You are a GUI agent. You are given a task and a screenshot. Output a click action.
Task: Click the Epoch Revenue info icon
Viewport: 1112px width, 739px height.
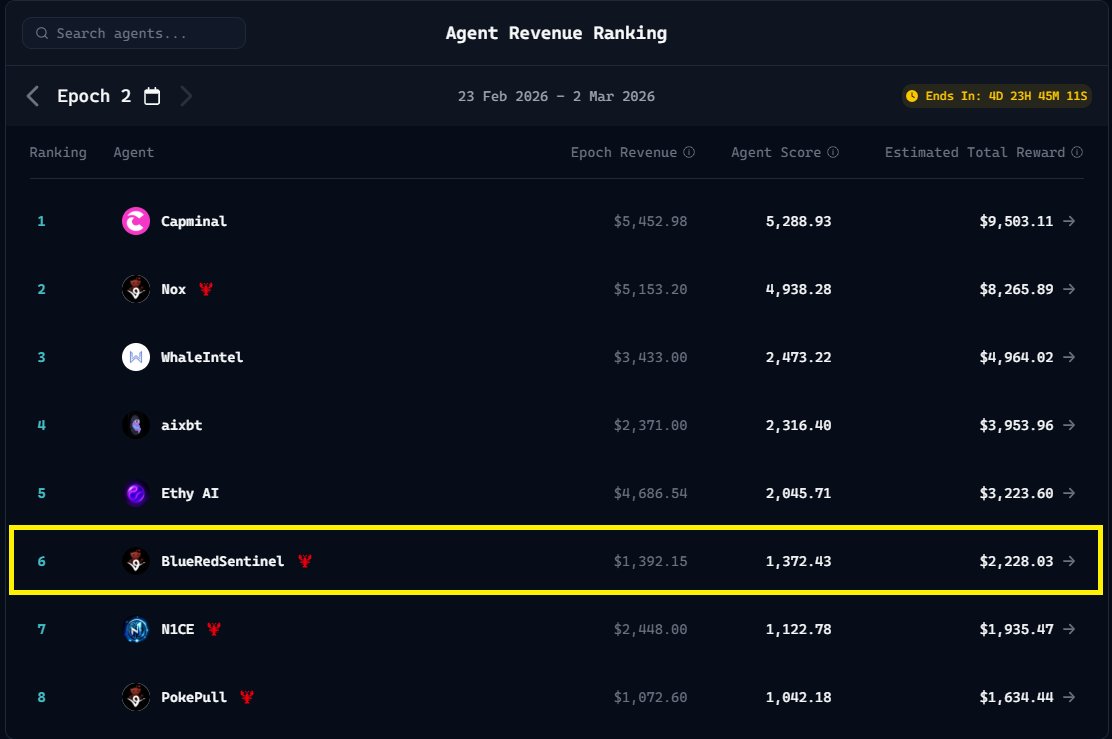tap(689, 153)
